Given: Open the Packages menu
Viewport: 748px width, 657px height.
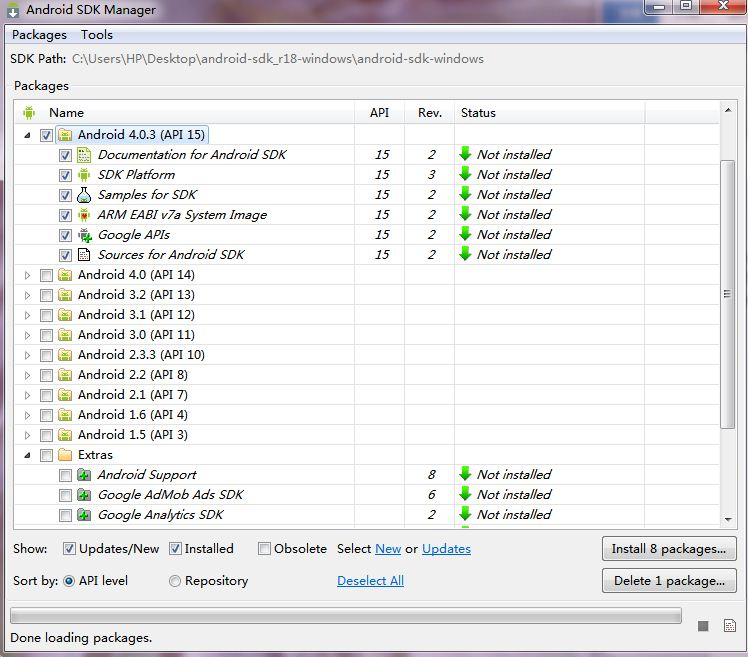Looking at the screenshot, I should pyautogui.click(x=39, y=35).
